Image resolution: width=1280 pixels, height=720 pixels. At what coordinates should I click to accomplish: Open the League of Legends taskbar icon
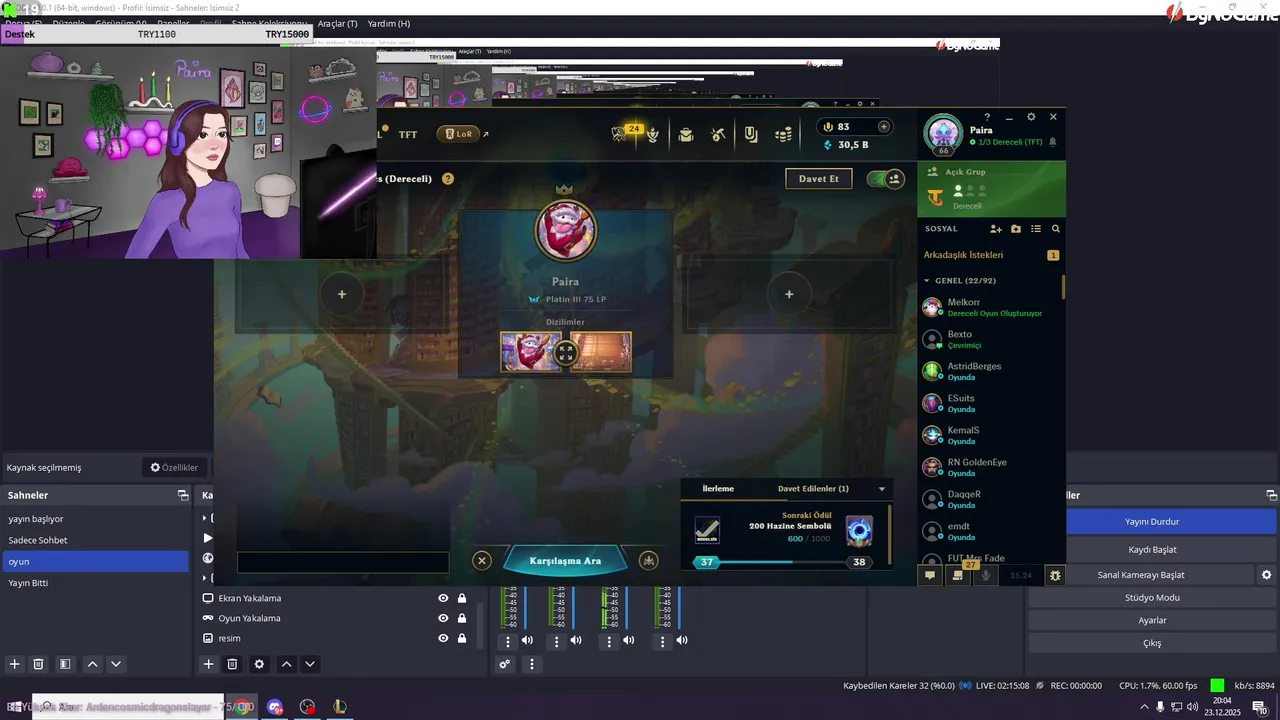click(x=340, y=706)
